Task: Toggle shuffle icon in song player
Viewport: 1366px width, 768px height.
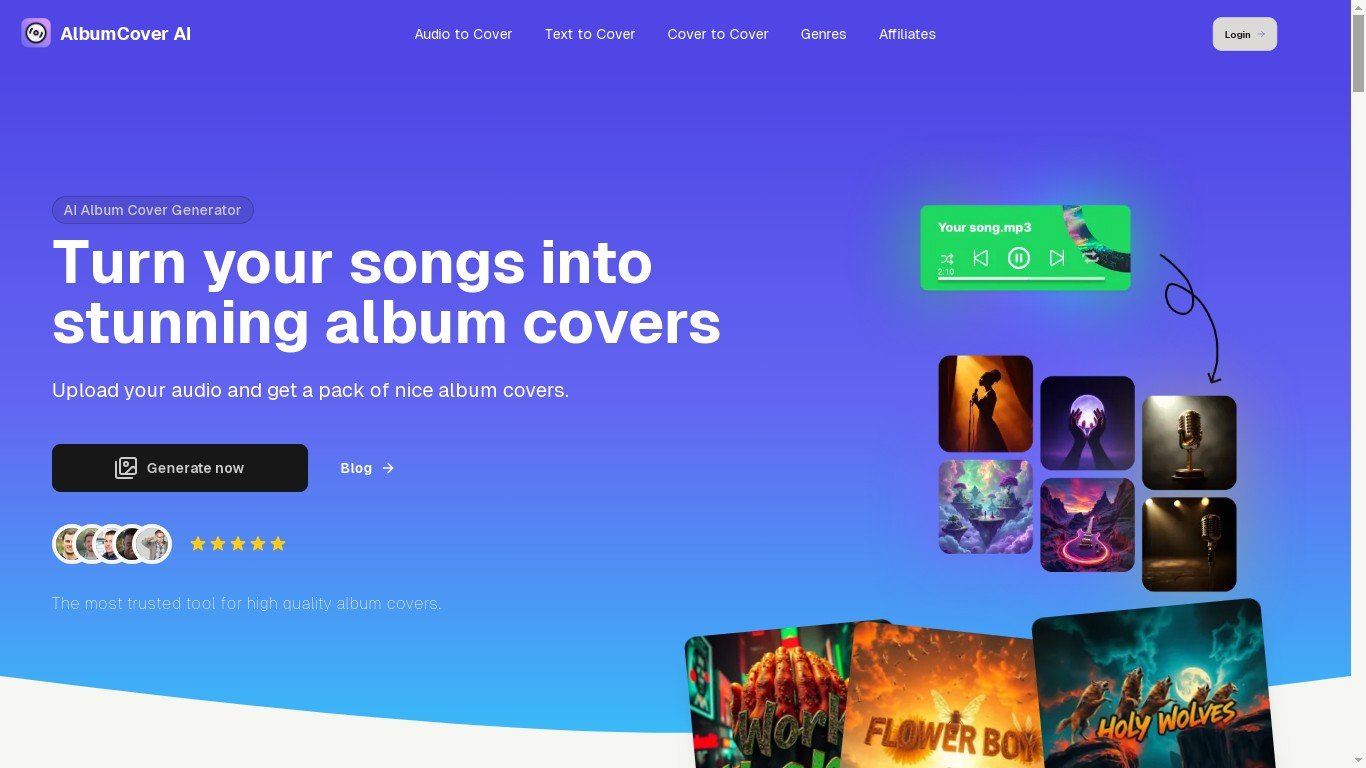Action: click(946, 259)
